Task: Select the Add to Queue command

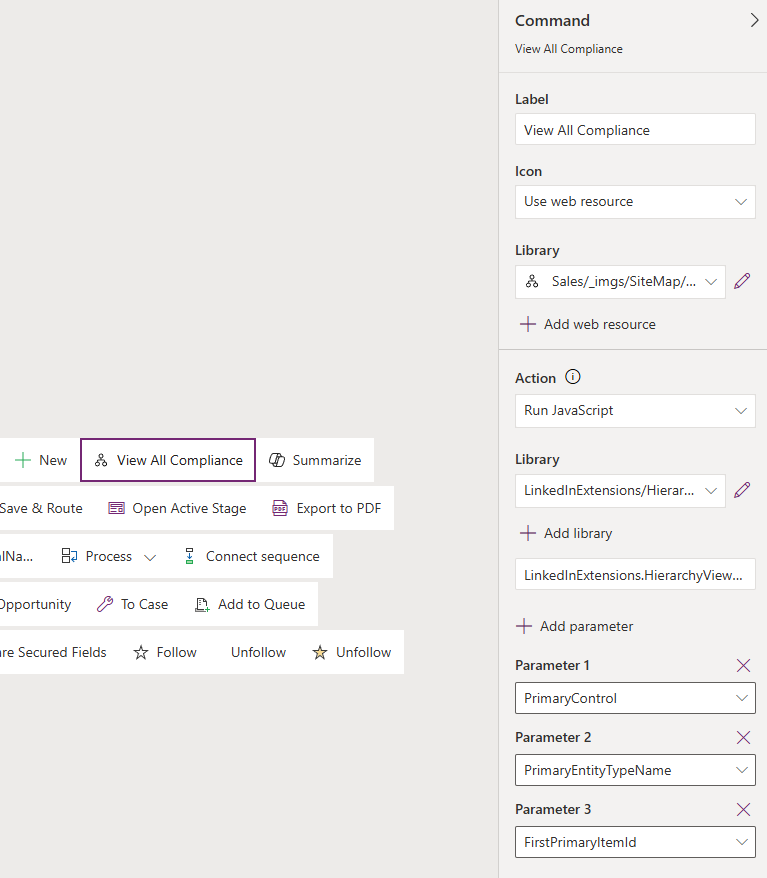Action: point(250,604)
